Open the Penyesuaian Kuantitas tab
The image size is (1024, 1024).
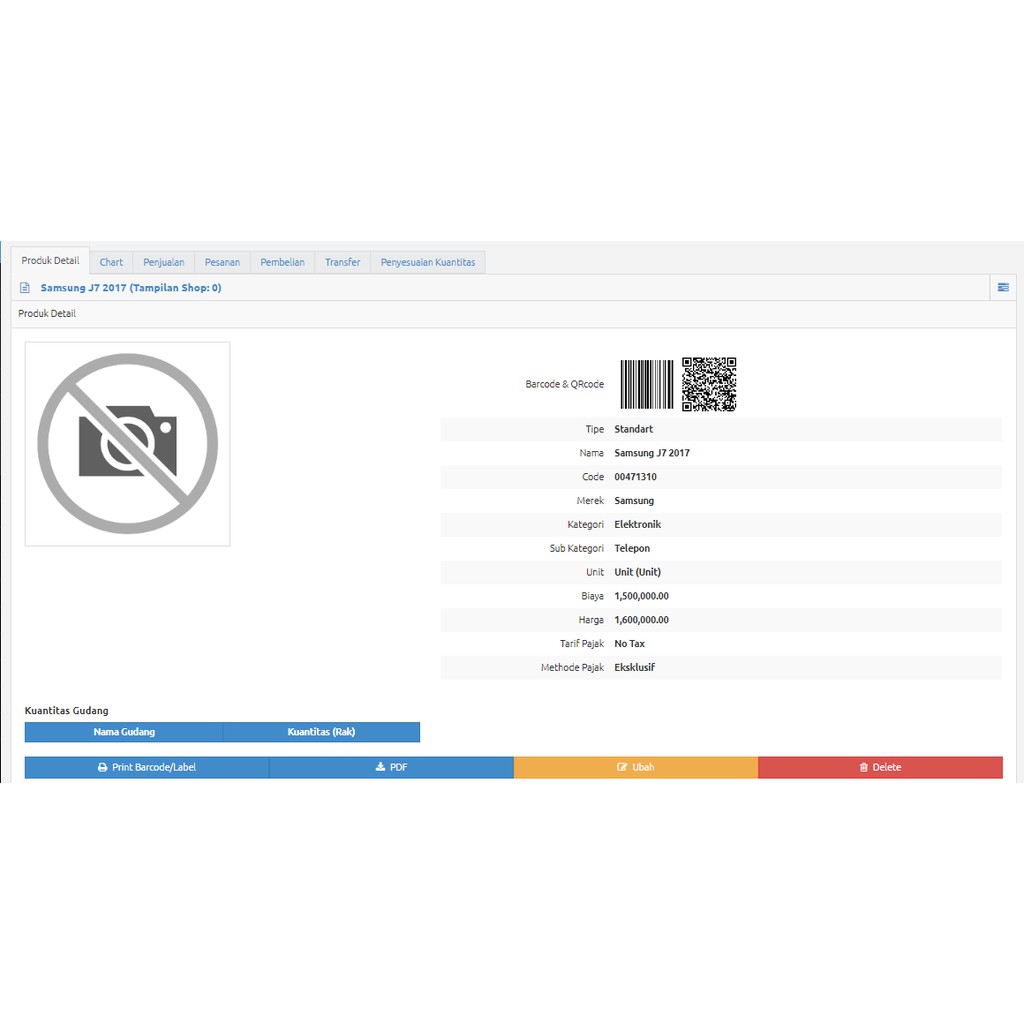(x=428, y=263)
